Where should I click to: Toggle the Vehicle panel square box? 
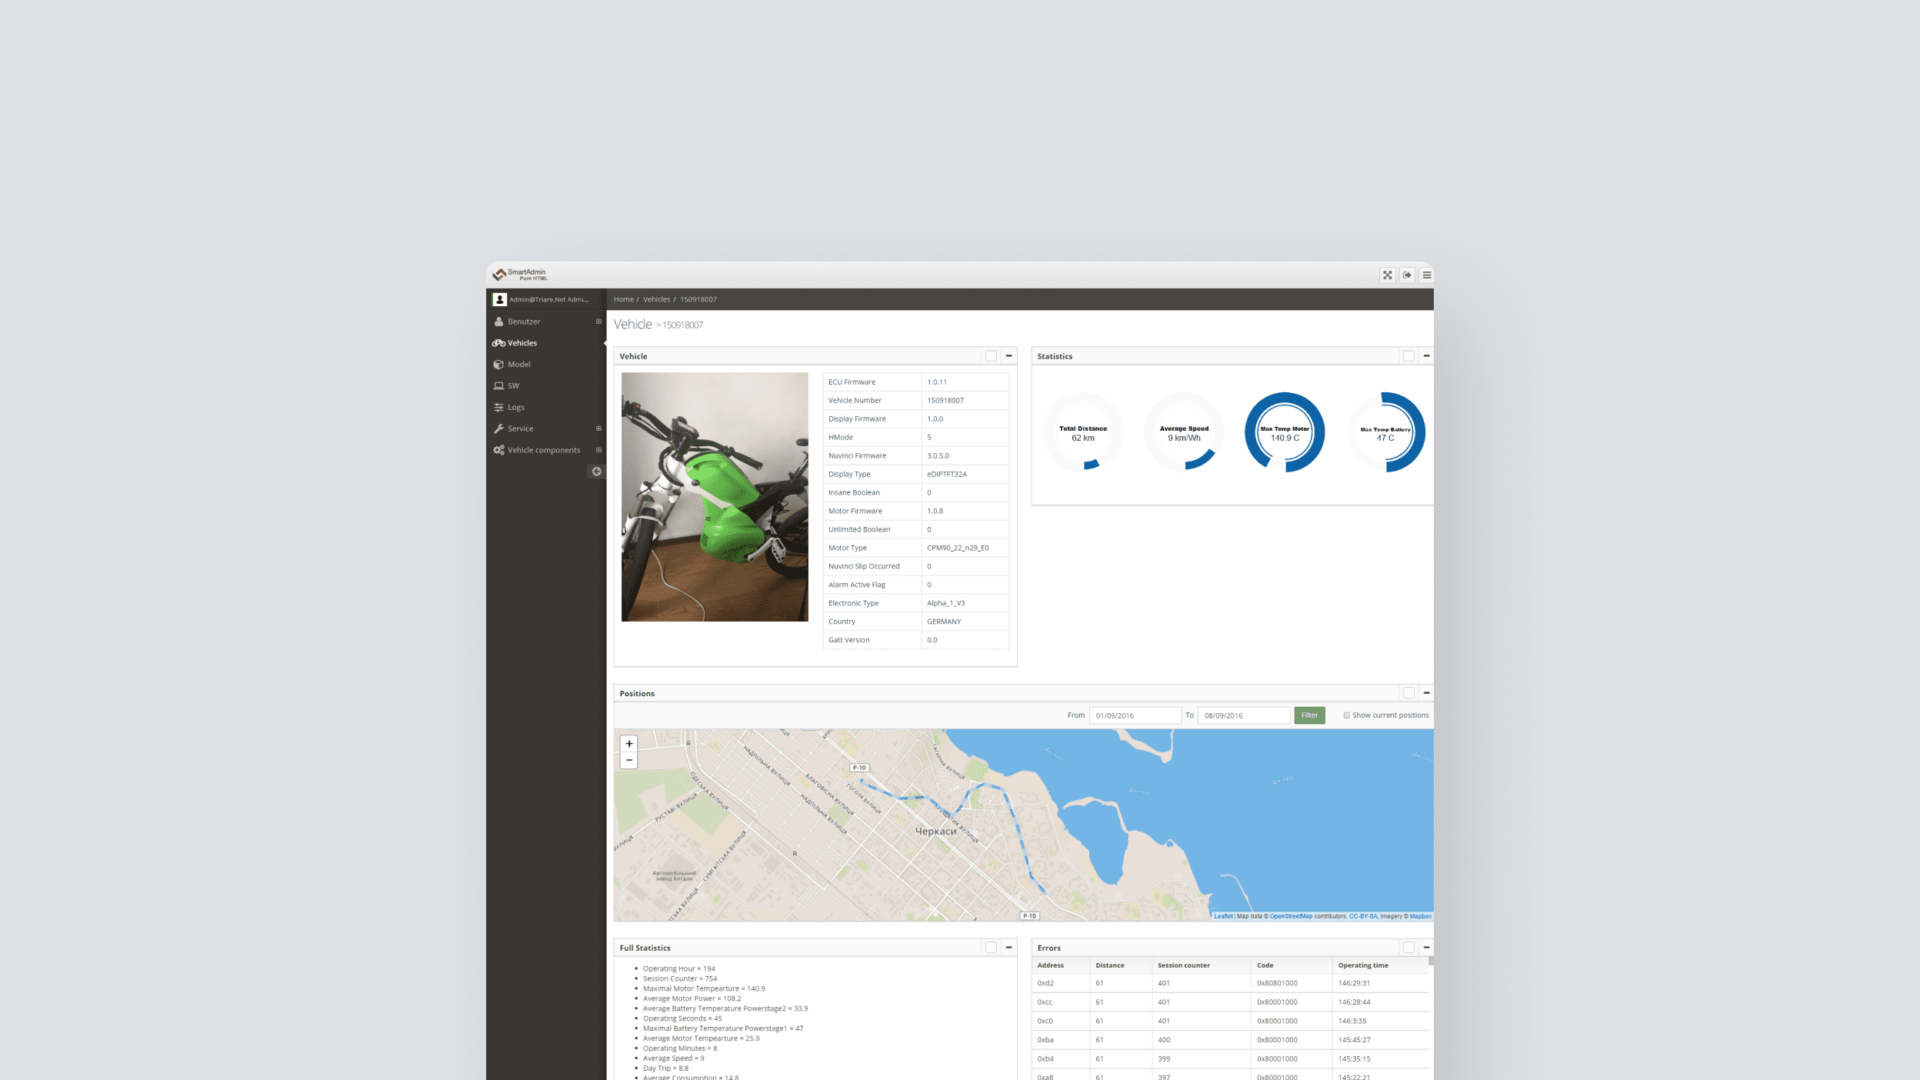[991, 356]
